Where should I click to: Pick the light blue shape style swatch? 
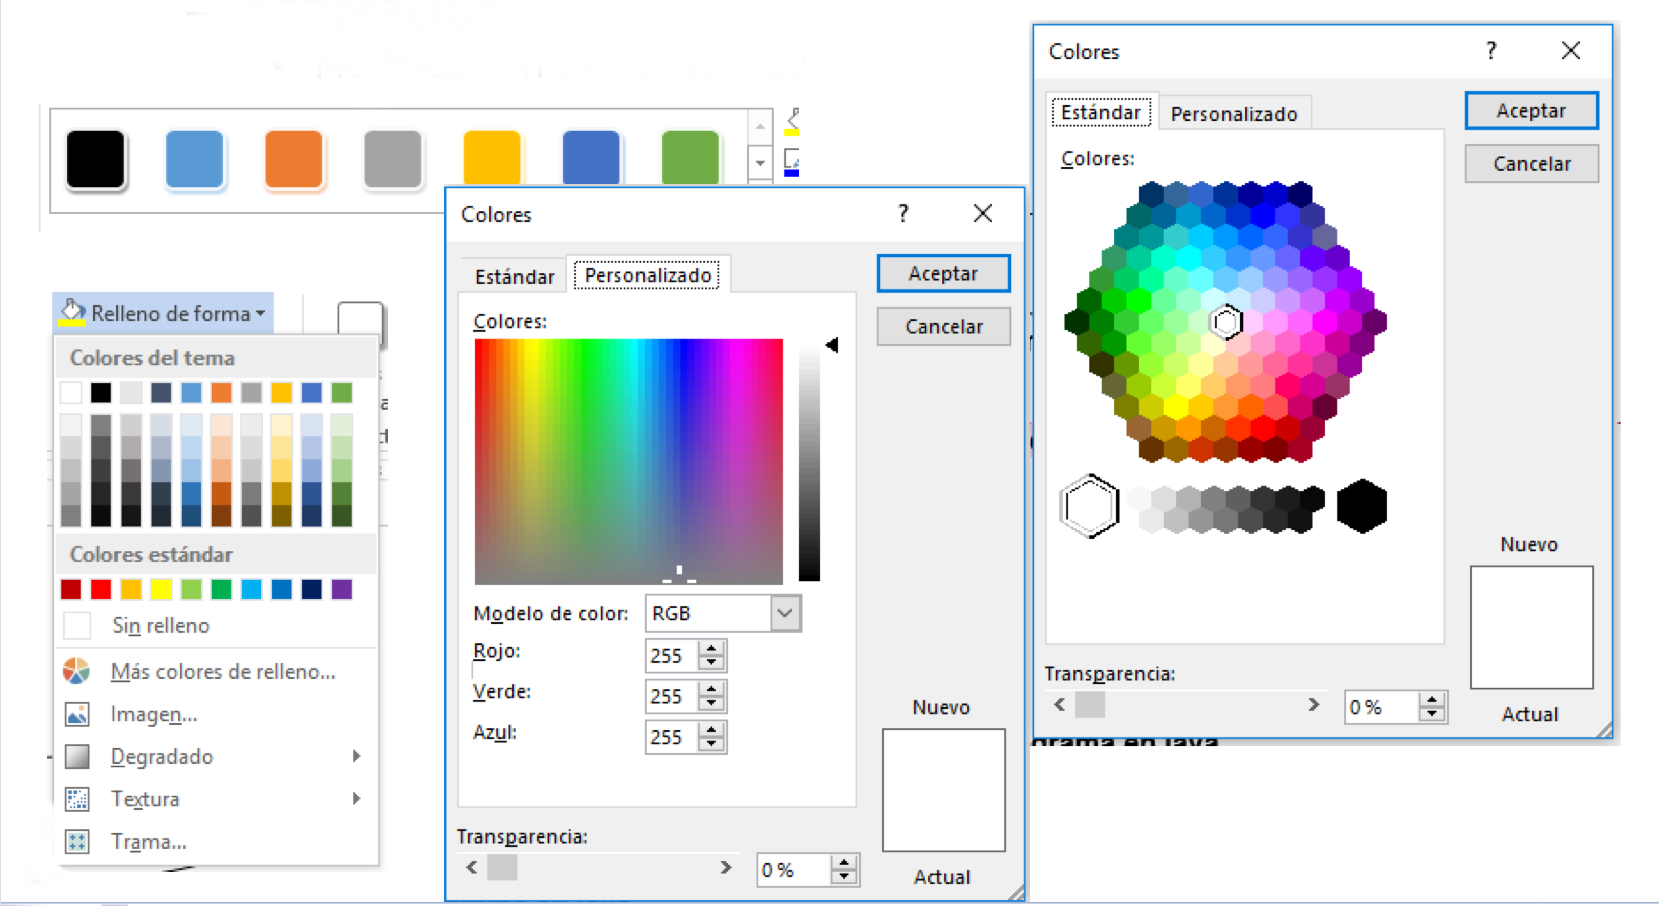coord(194,159)
